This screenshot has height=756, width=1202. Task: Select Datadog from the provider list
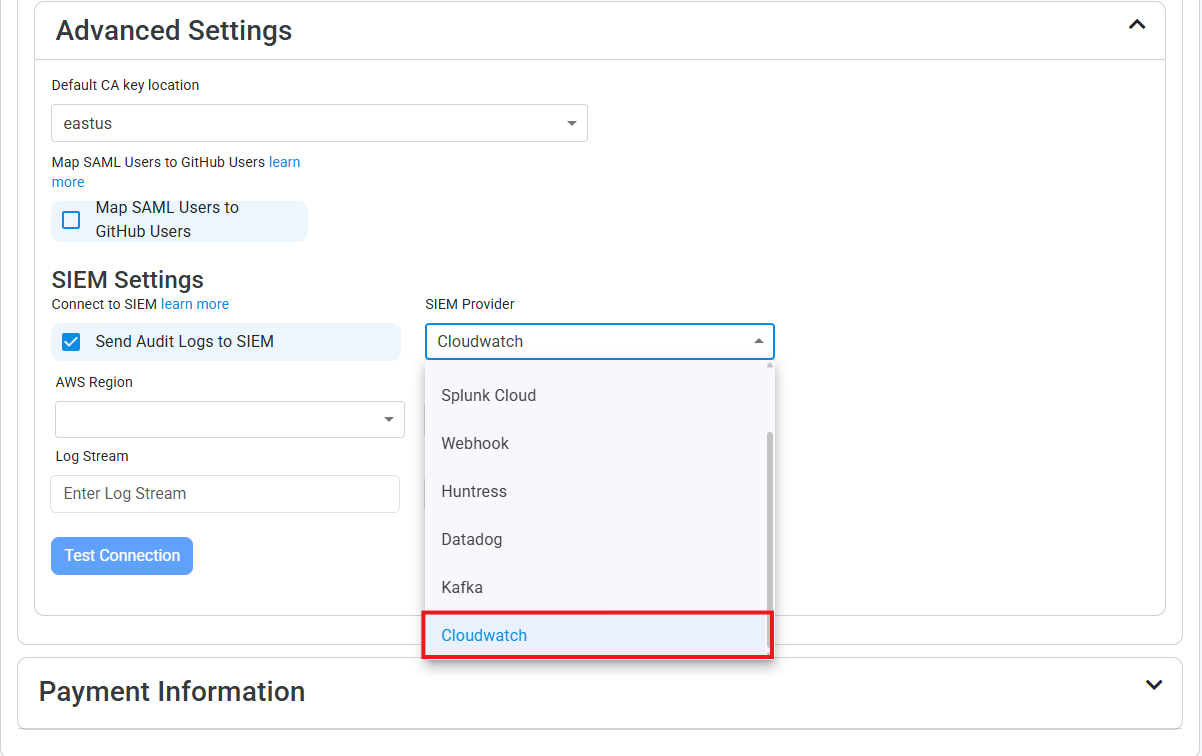(471, 539)
